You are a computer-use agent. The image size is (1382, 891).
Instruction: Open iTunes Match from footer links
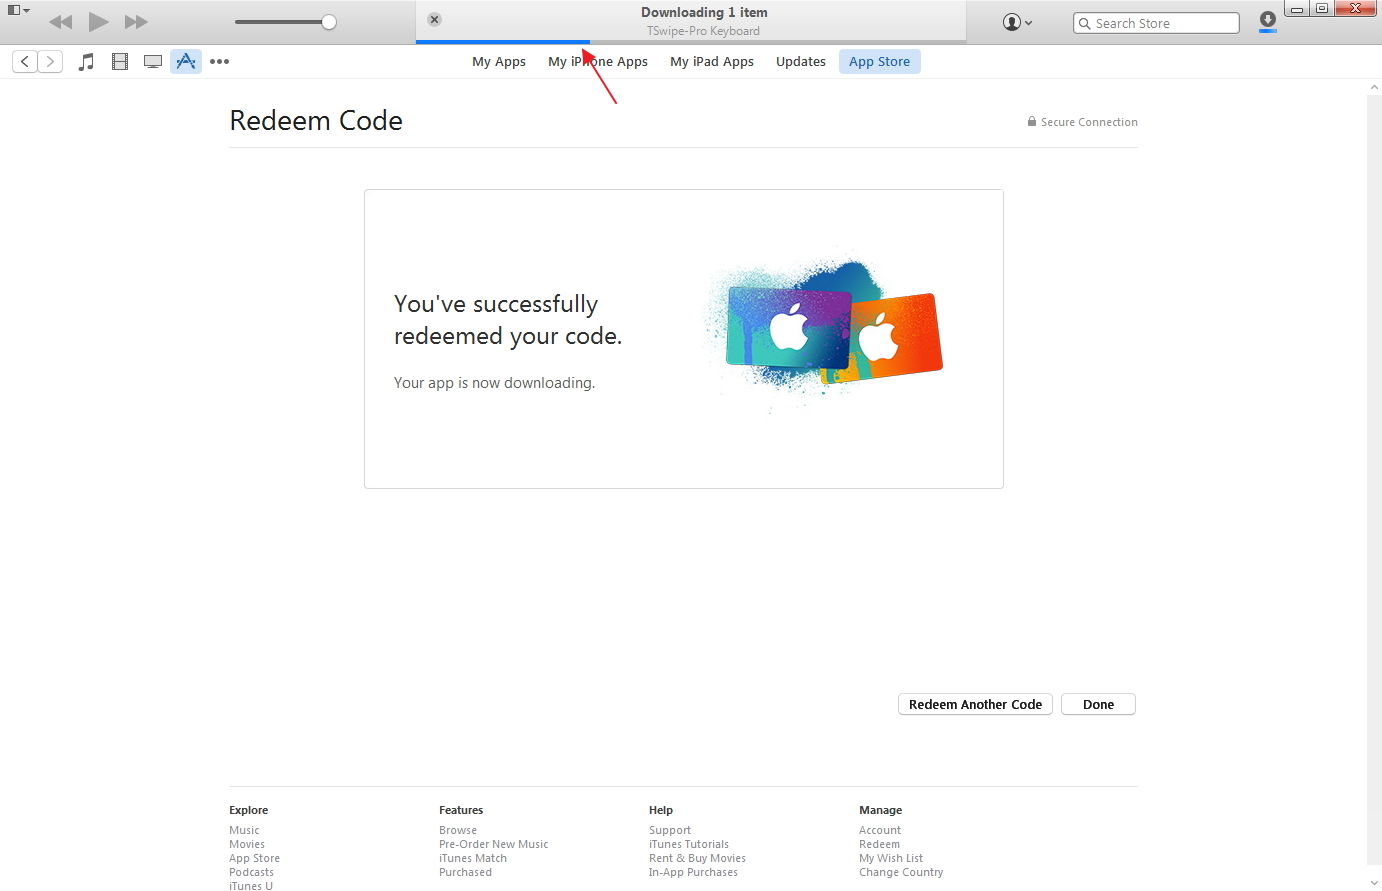pos(472,858)
